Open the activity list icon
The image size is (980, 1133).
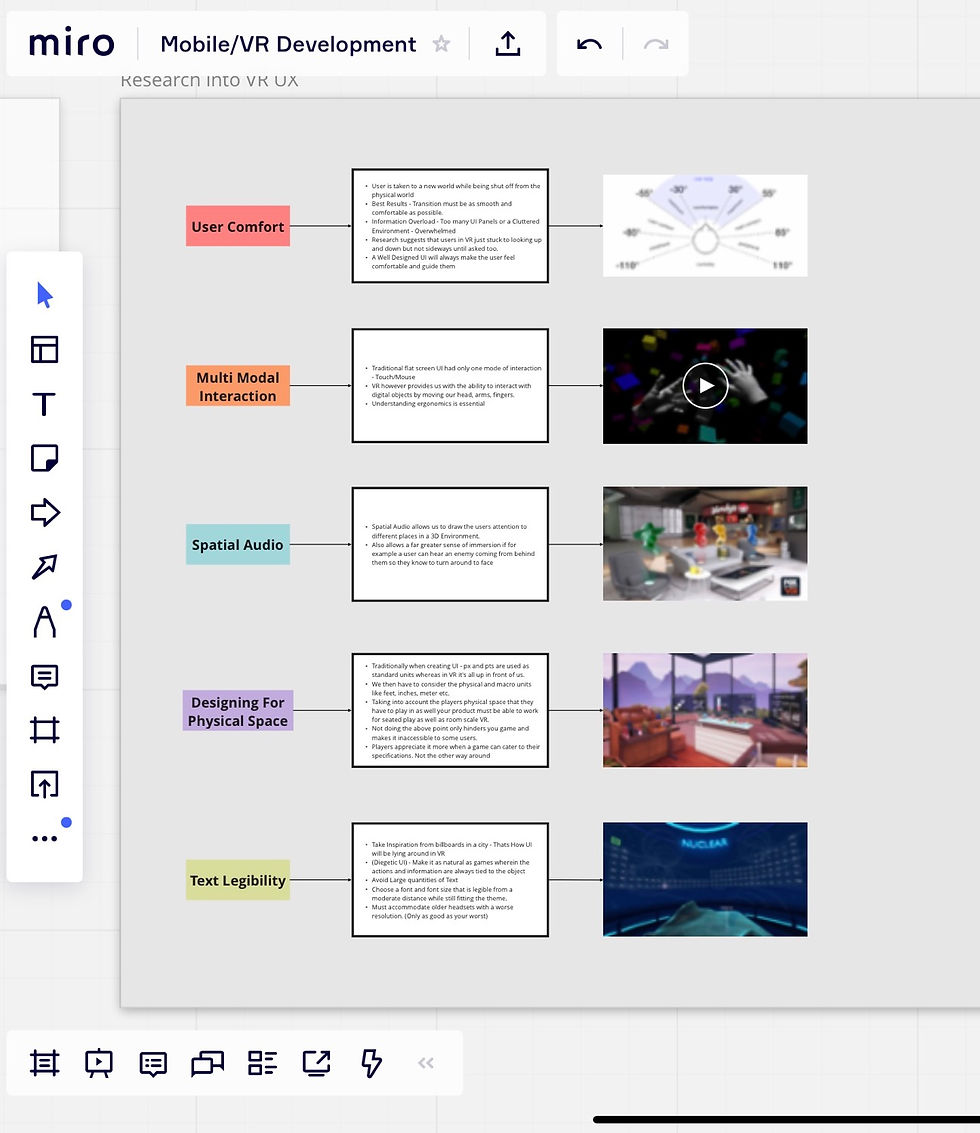pyautogui.click(x=262, y=1063)
